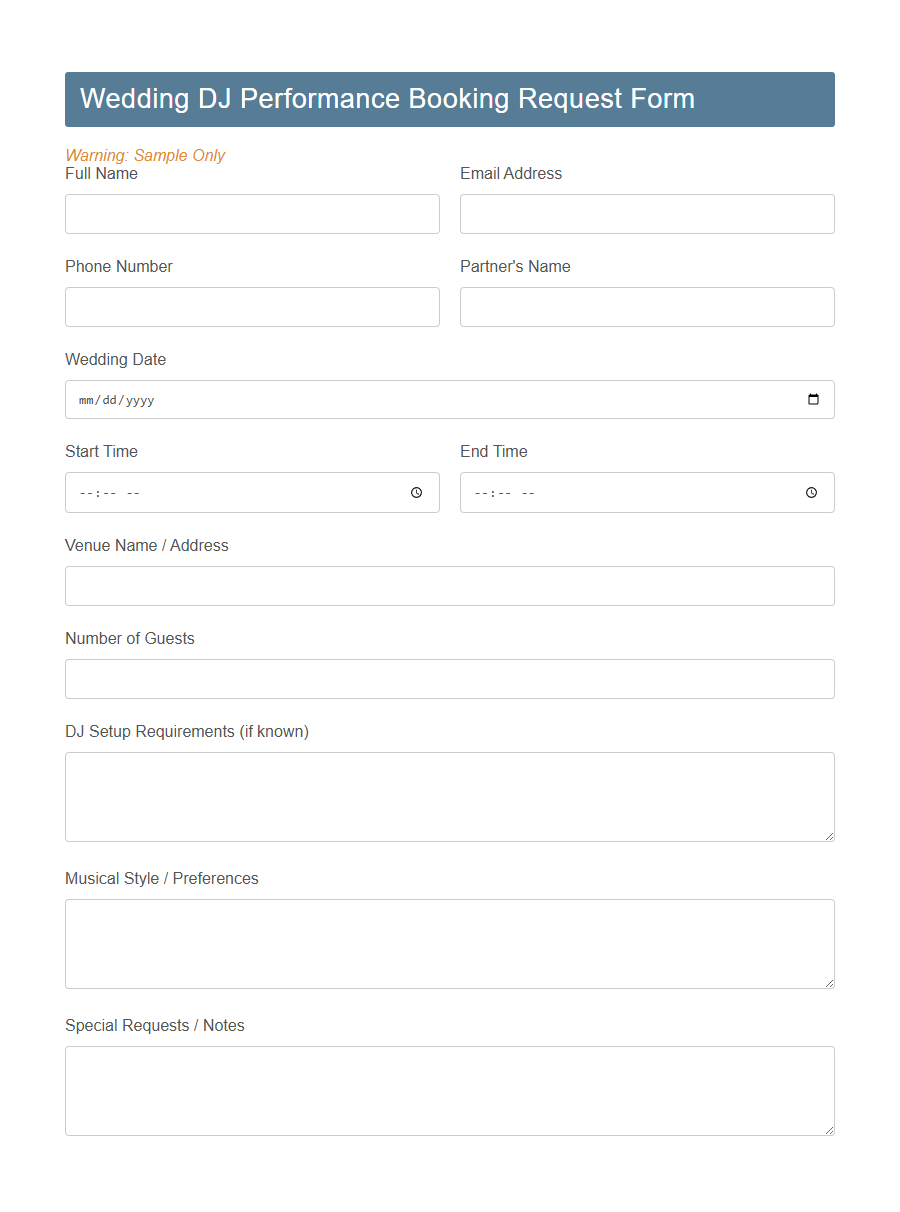Screen dimensions: 900x1212
Task: Open the Start Time clock icon
Action: tap(416, 492)
